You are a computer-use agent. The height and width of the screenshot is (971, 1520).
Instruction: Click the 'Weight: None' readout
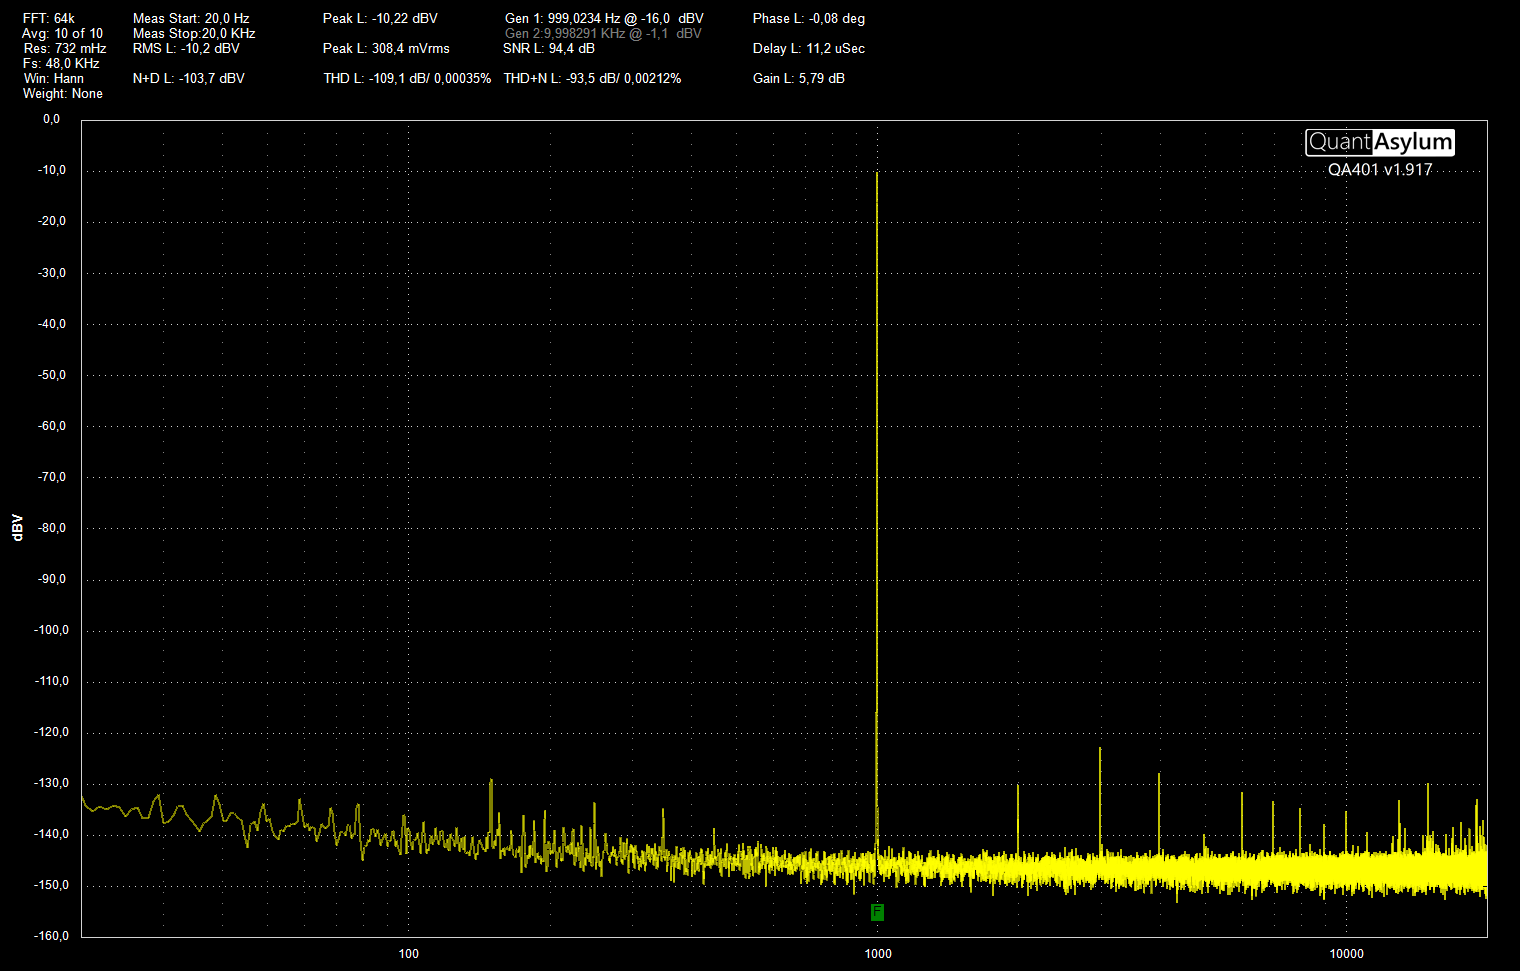tap(63, 93)
